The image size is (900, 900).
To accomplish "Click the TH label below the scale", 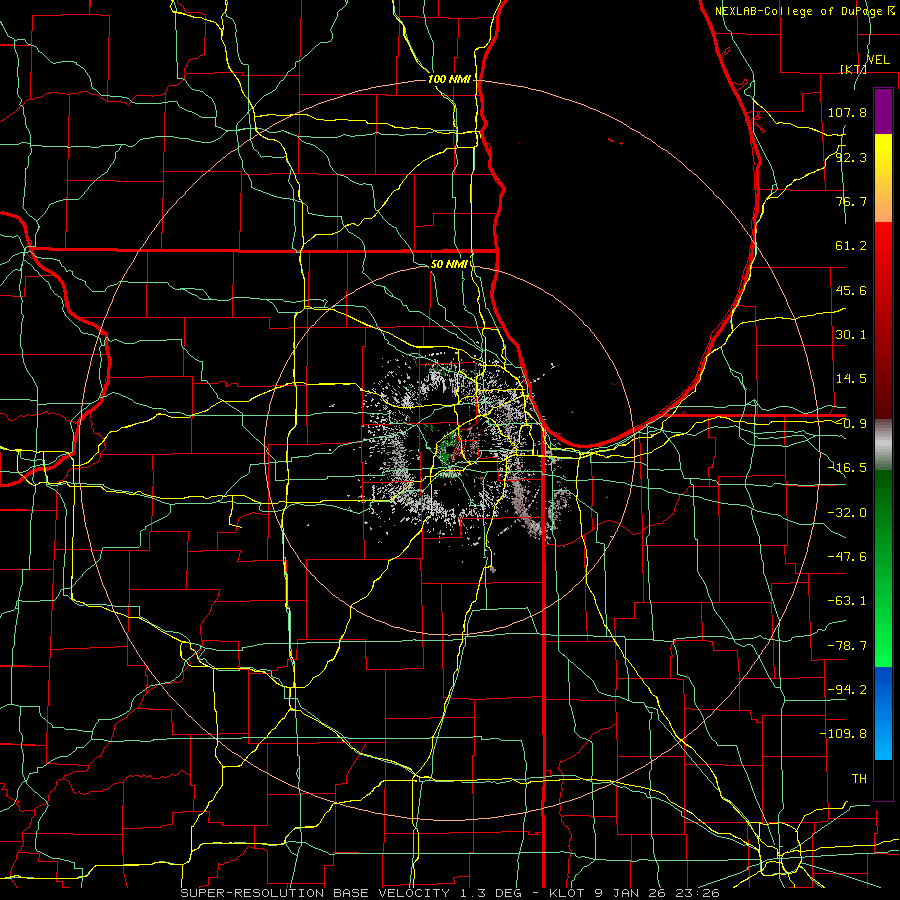I will point(859,779).
